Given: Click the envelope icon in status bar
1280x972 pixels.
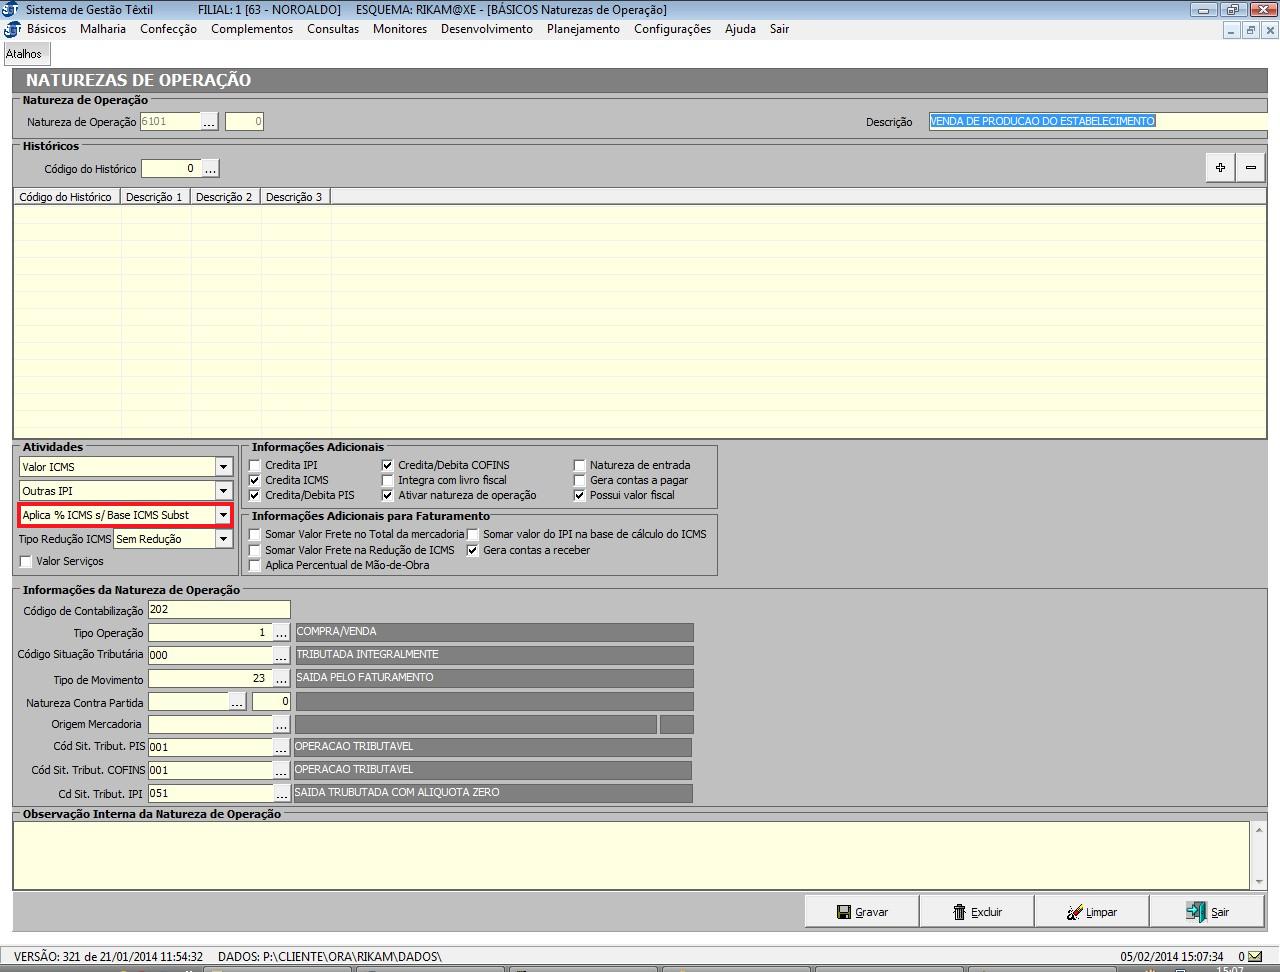Looking at the screenshot, I should [1255, 957].
